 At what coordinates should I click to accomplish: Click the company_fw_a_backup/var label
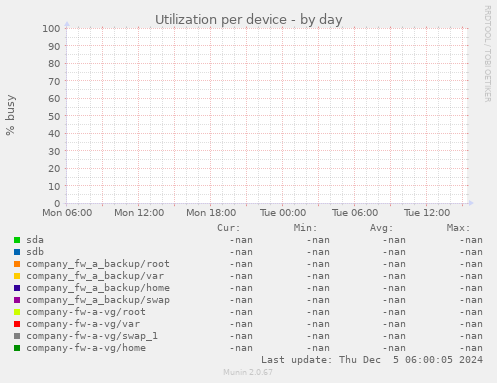(x=95, y=276)
